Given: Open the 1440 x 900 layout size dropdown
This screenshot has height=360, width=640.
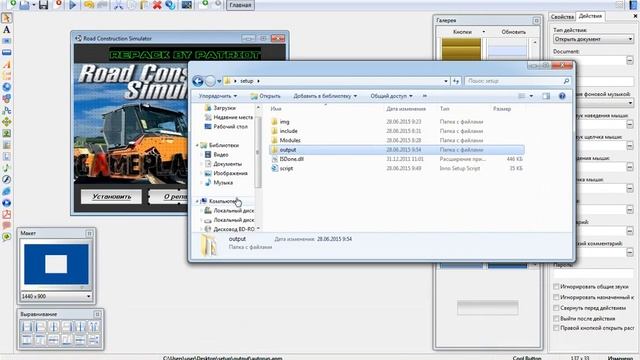Looking at the screenshot, I should click(x=56, y=296).
